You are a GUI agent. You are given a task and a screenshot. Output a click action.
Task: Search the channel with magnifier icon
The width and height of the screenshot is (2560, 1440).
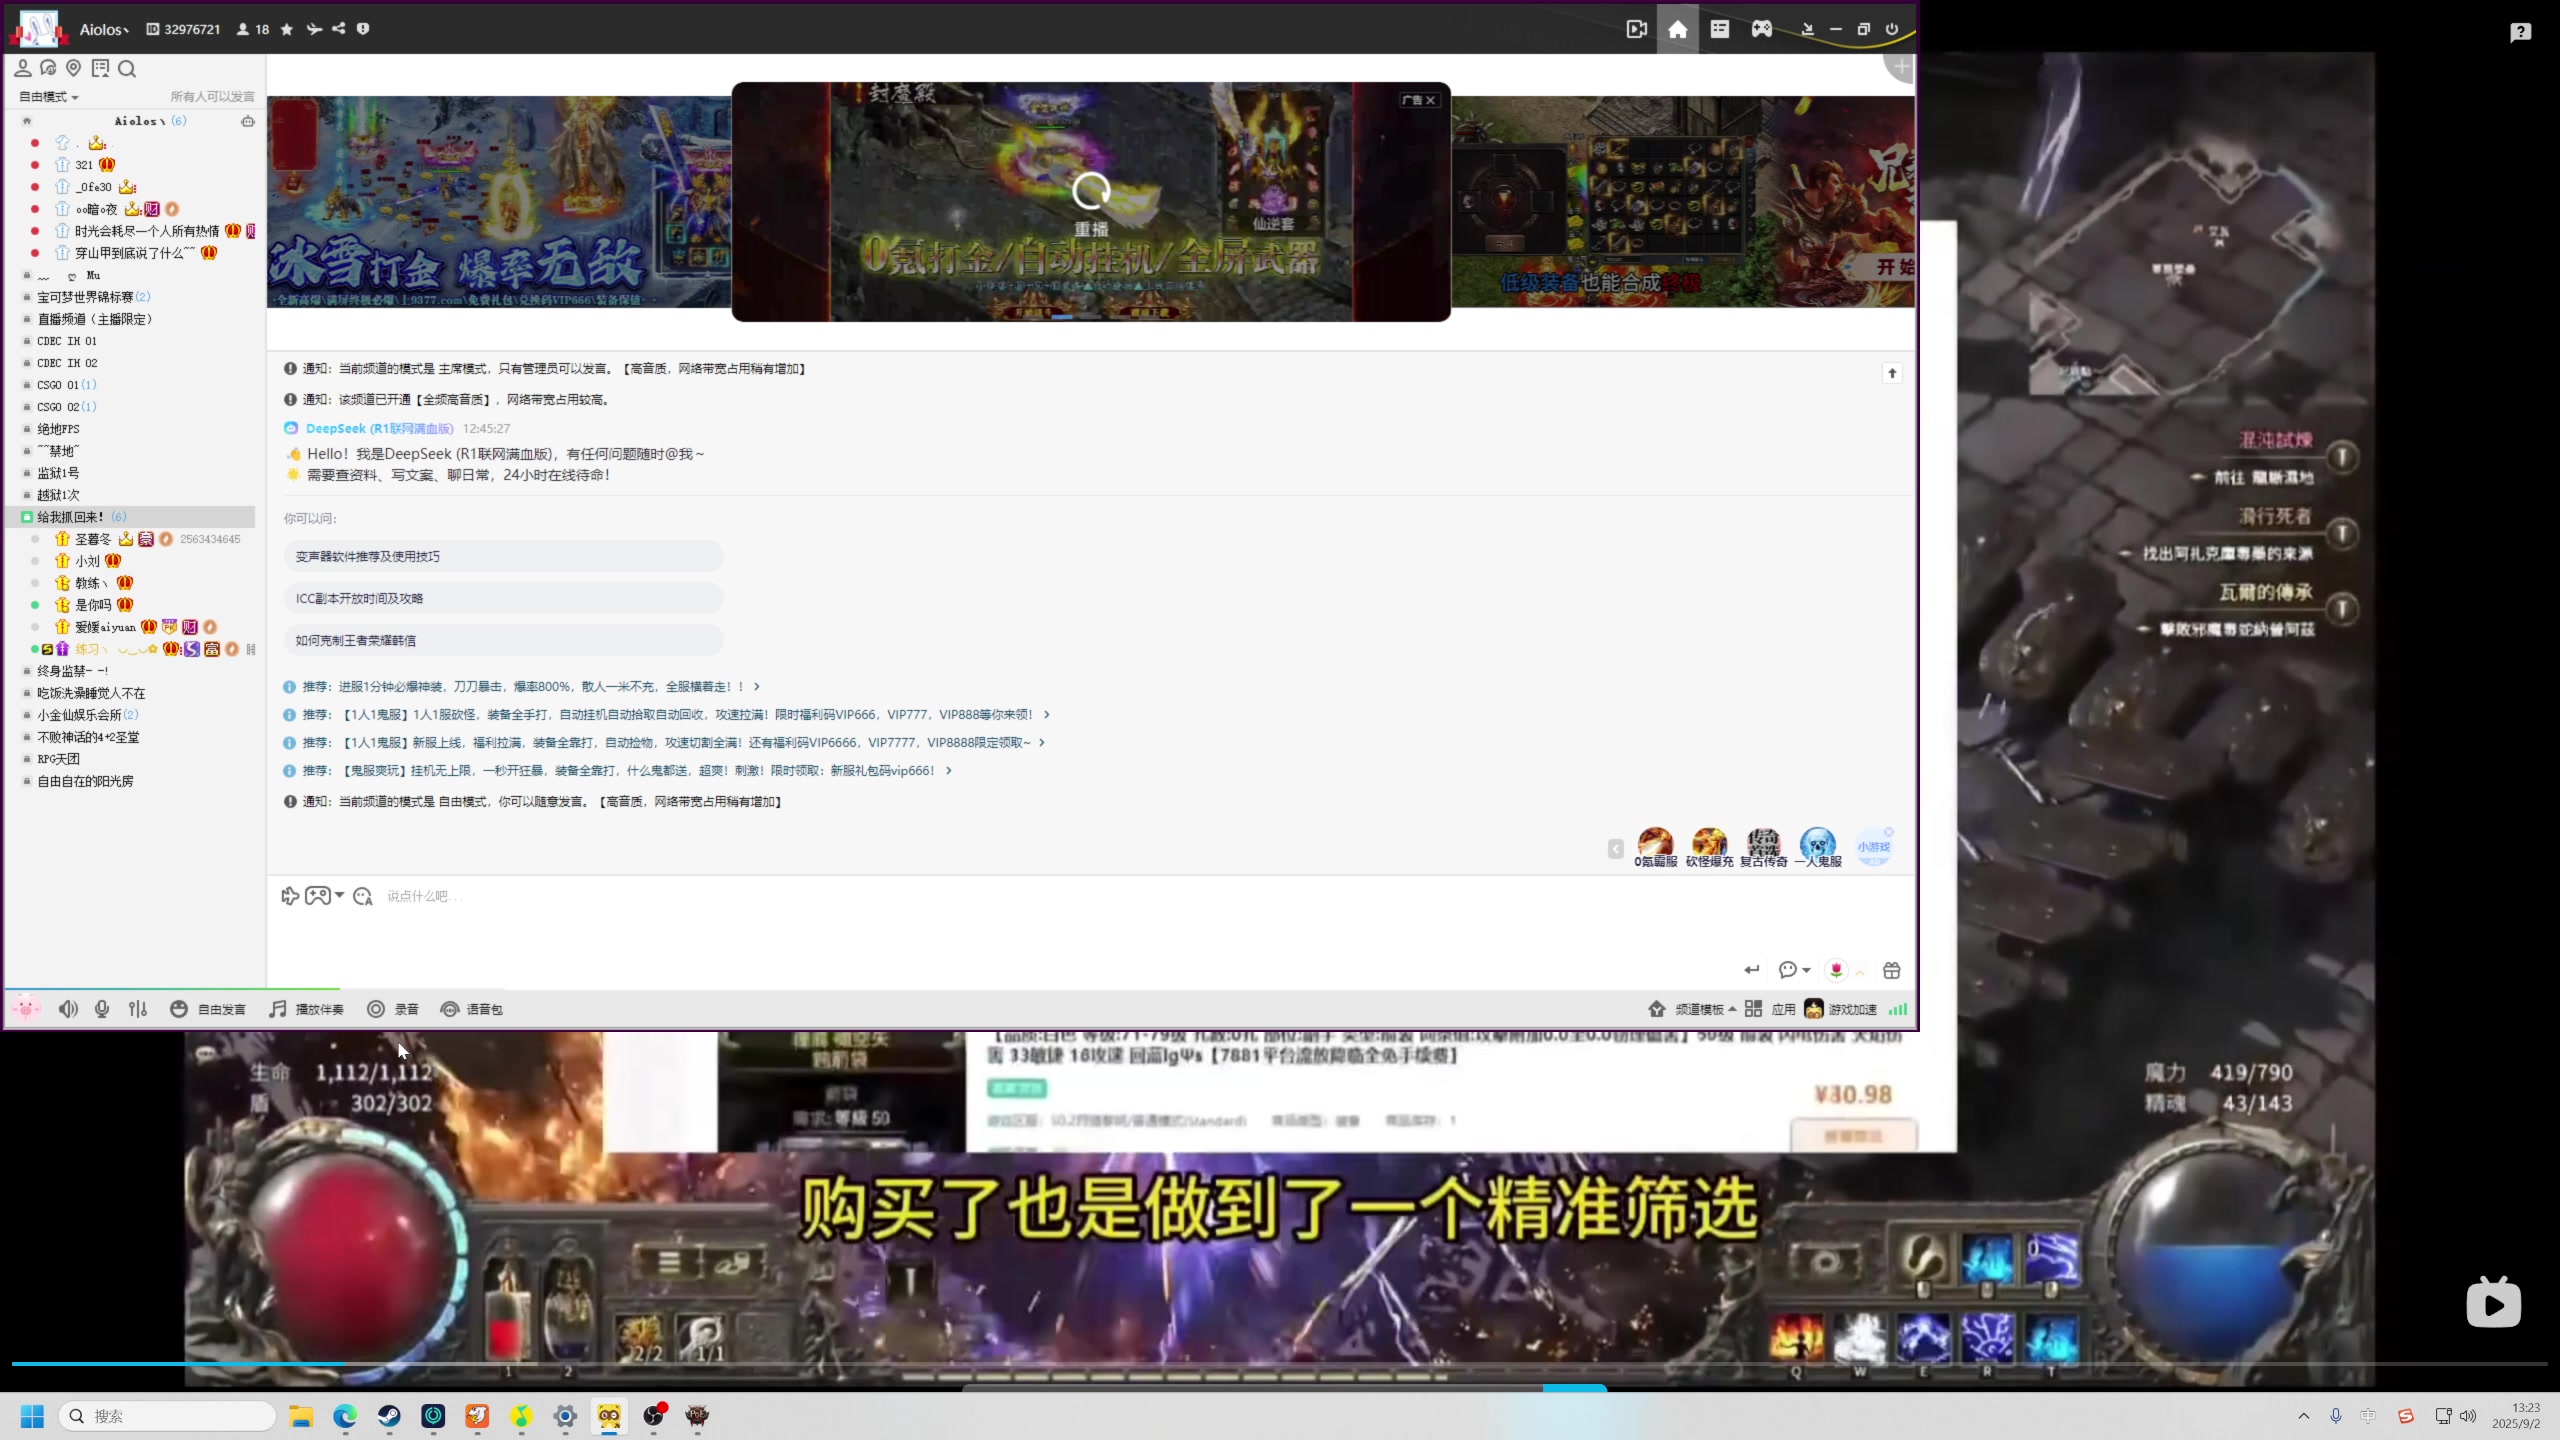coord(127,68)
